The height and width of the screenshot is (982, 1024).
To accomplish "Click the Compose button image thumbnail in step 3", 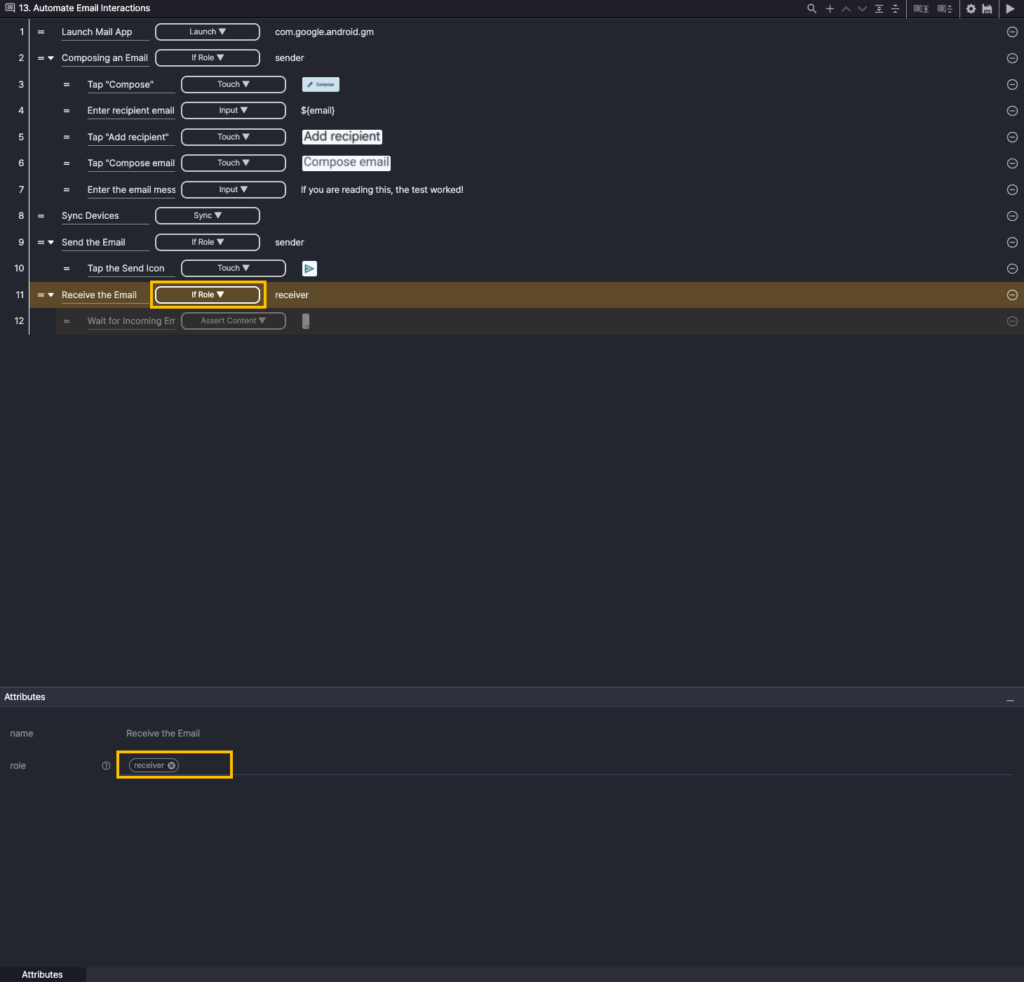I will pos(321,85).
